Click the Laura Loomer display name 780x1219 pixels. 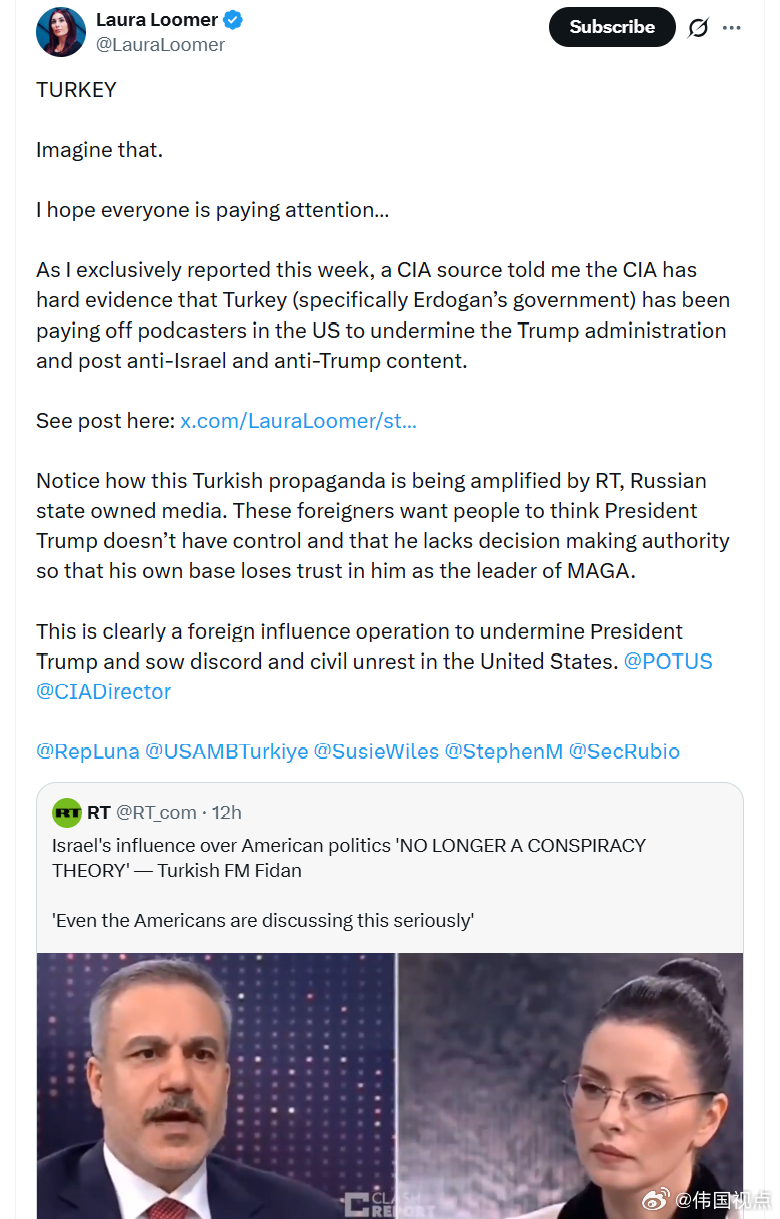[x=156, y=20]
